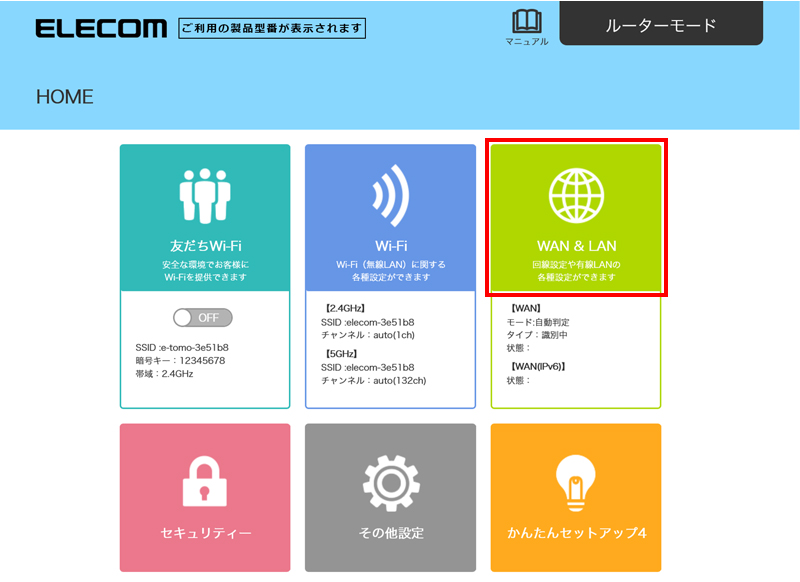This screenshot has width=800, height=582.
Task: Click the その他設定 label
Action: pyautogui.click(x=391, y=533)
